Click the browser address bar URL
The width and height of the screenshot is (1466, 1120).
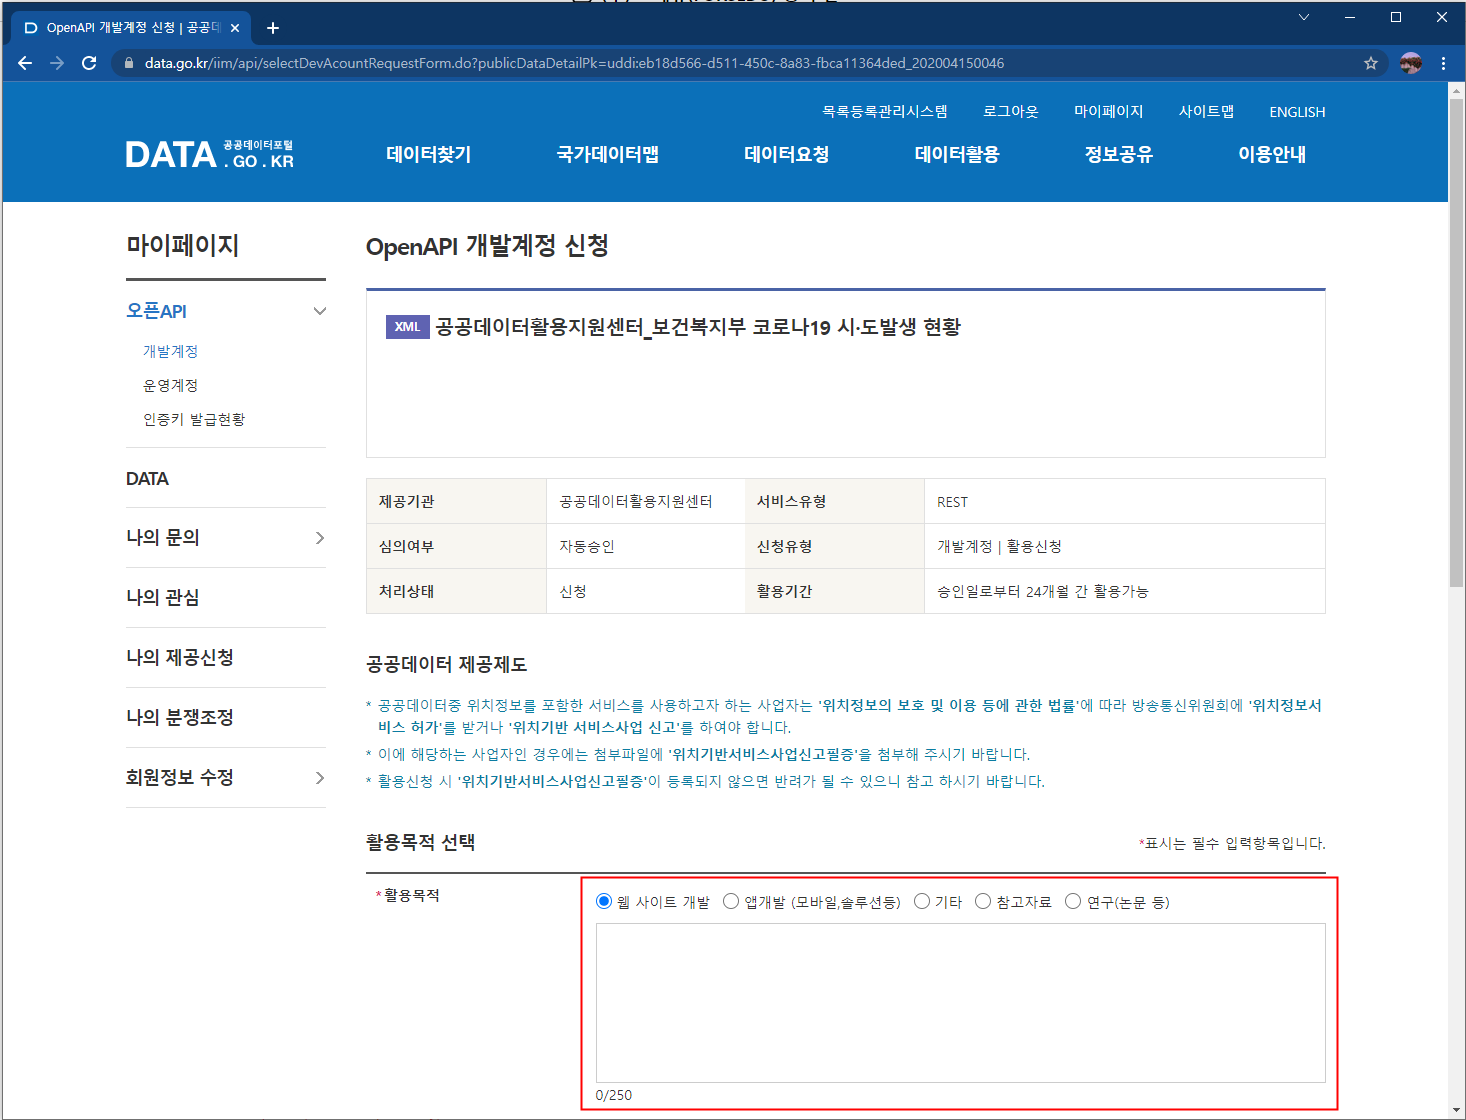(x=574, y=63)
